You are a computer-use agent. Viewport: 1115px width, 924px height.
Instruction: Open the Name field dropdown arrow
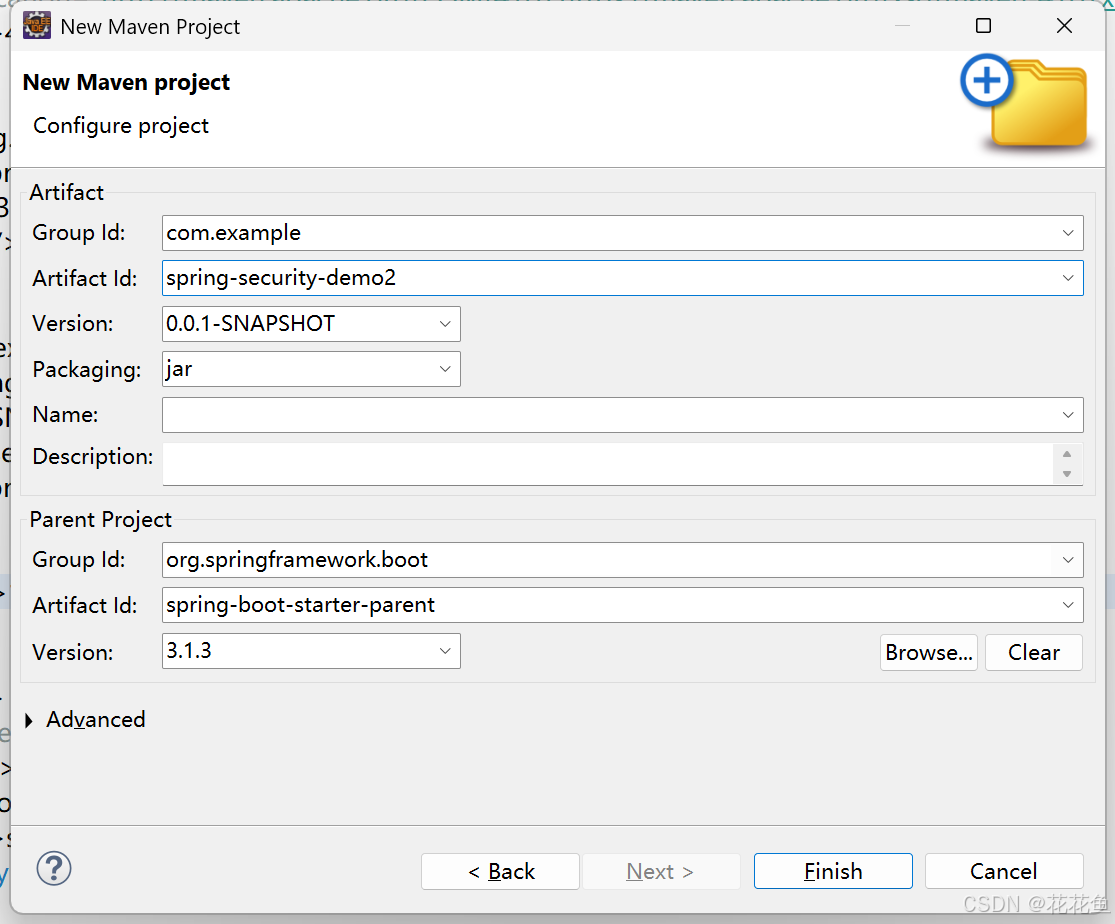(x=1067, y=415)
